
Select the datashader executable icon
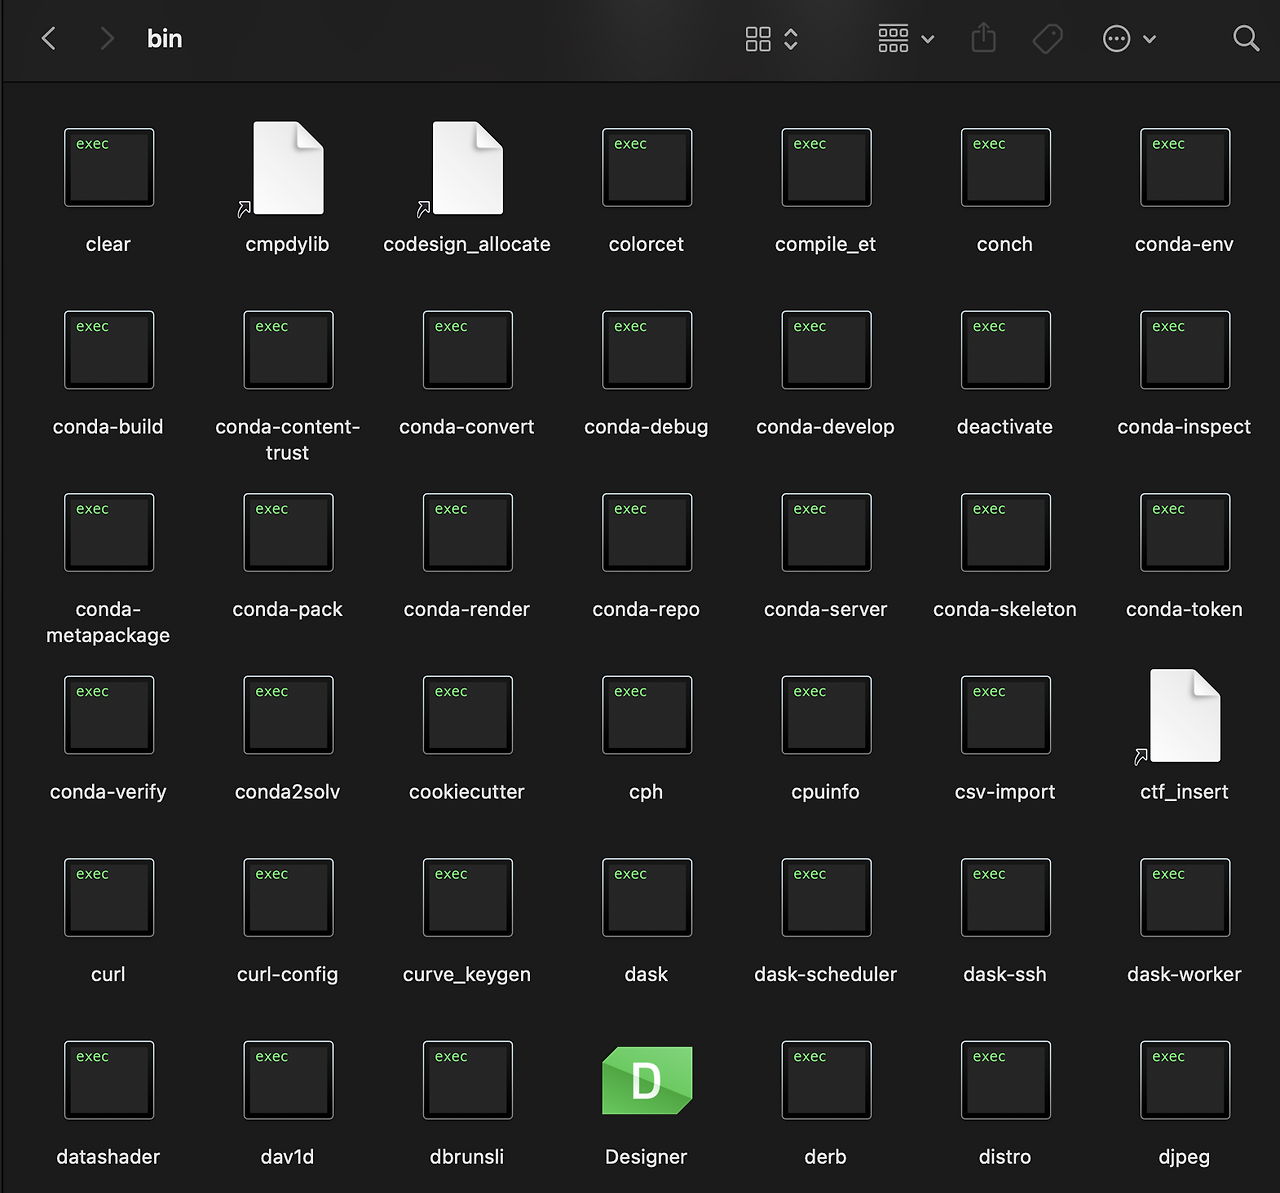[108, 1080]
